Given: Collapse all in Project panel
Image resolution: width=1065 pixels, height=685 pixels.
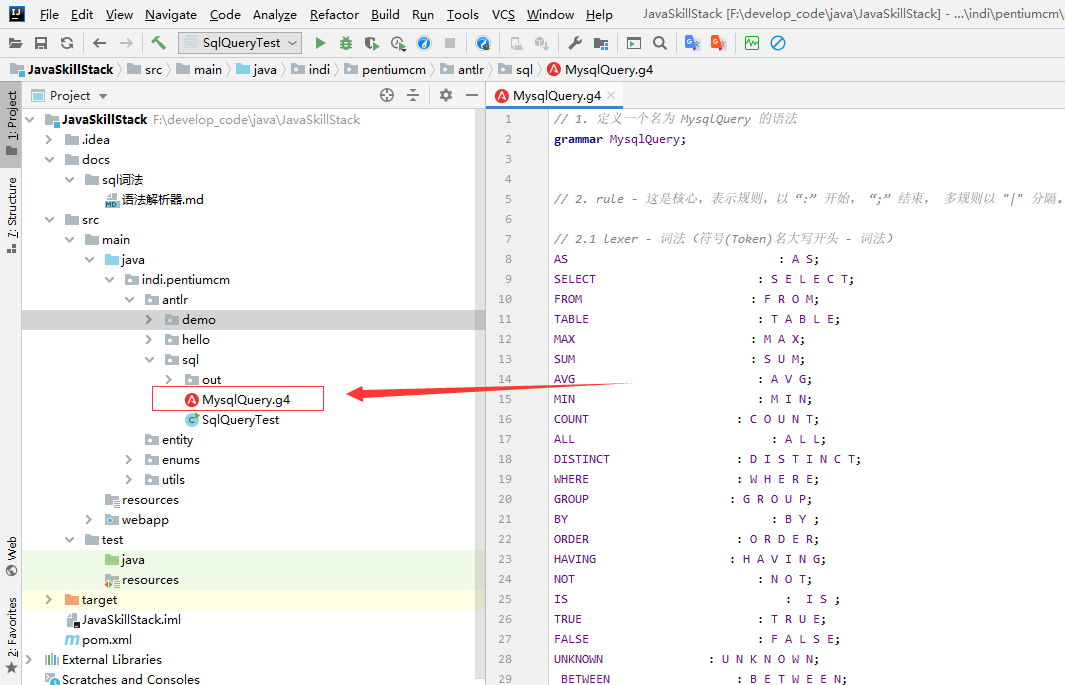Looking at the screenshot, I should click(413, 96).
